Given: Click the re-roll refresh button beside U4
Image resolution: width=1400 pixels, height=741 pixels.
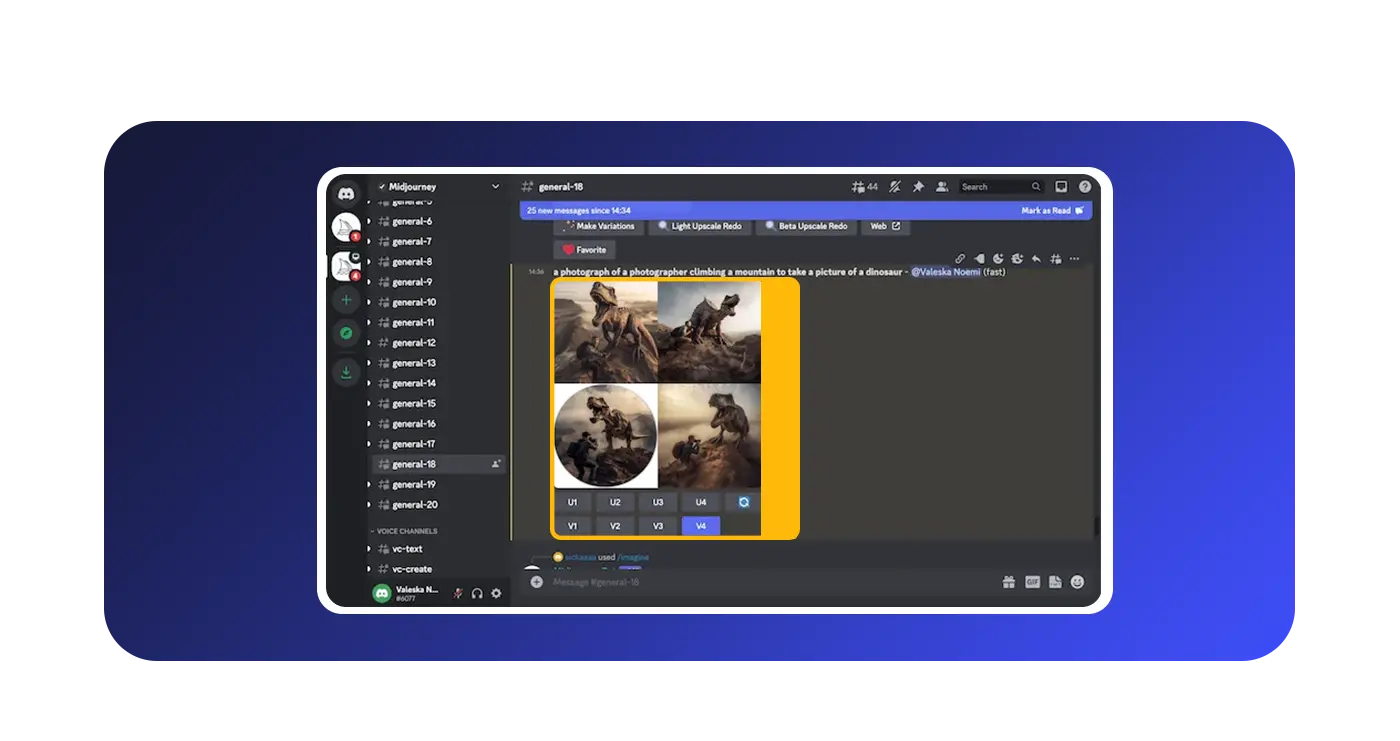Looking at the screenshot, I should point(743,502).
